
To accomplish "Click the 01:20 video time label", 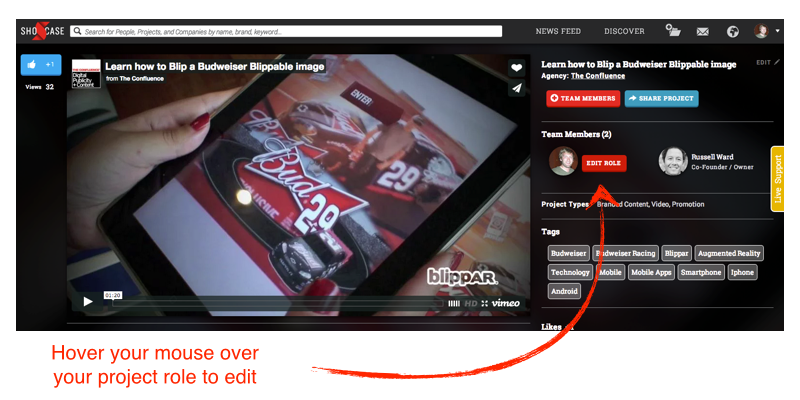I will (112, 295).
